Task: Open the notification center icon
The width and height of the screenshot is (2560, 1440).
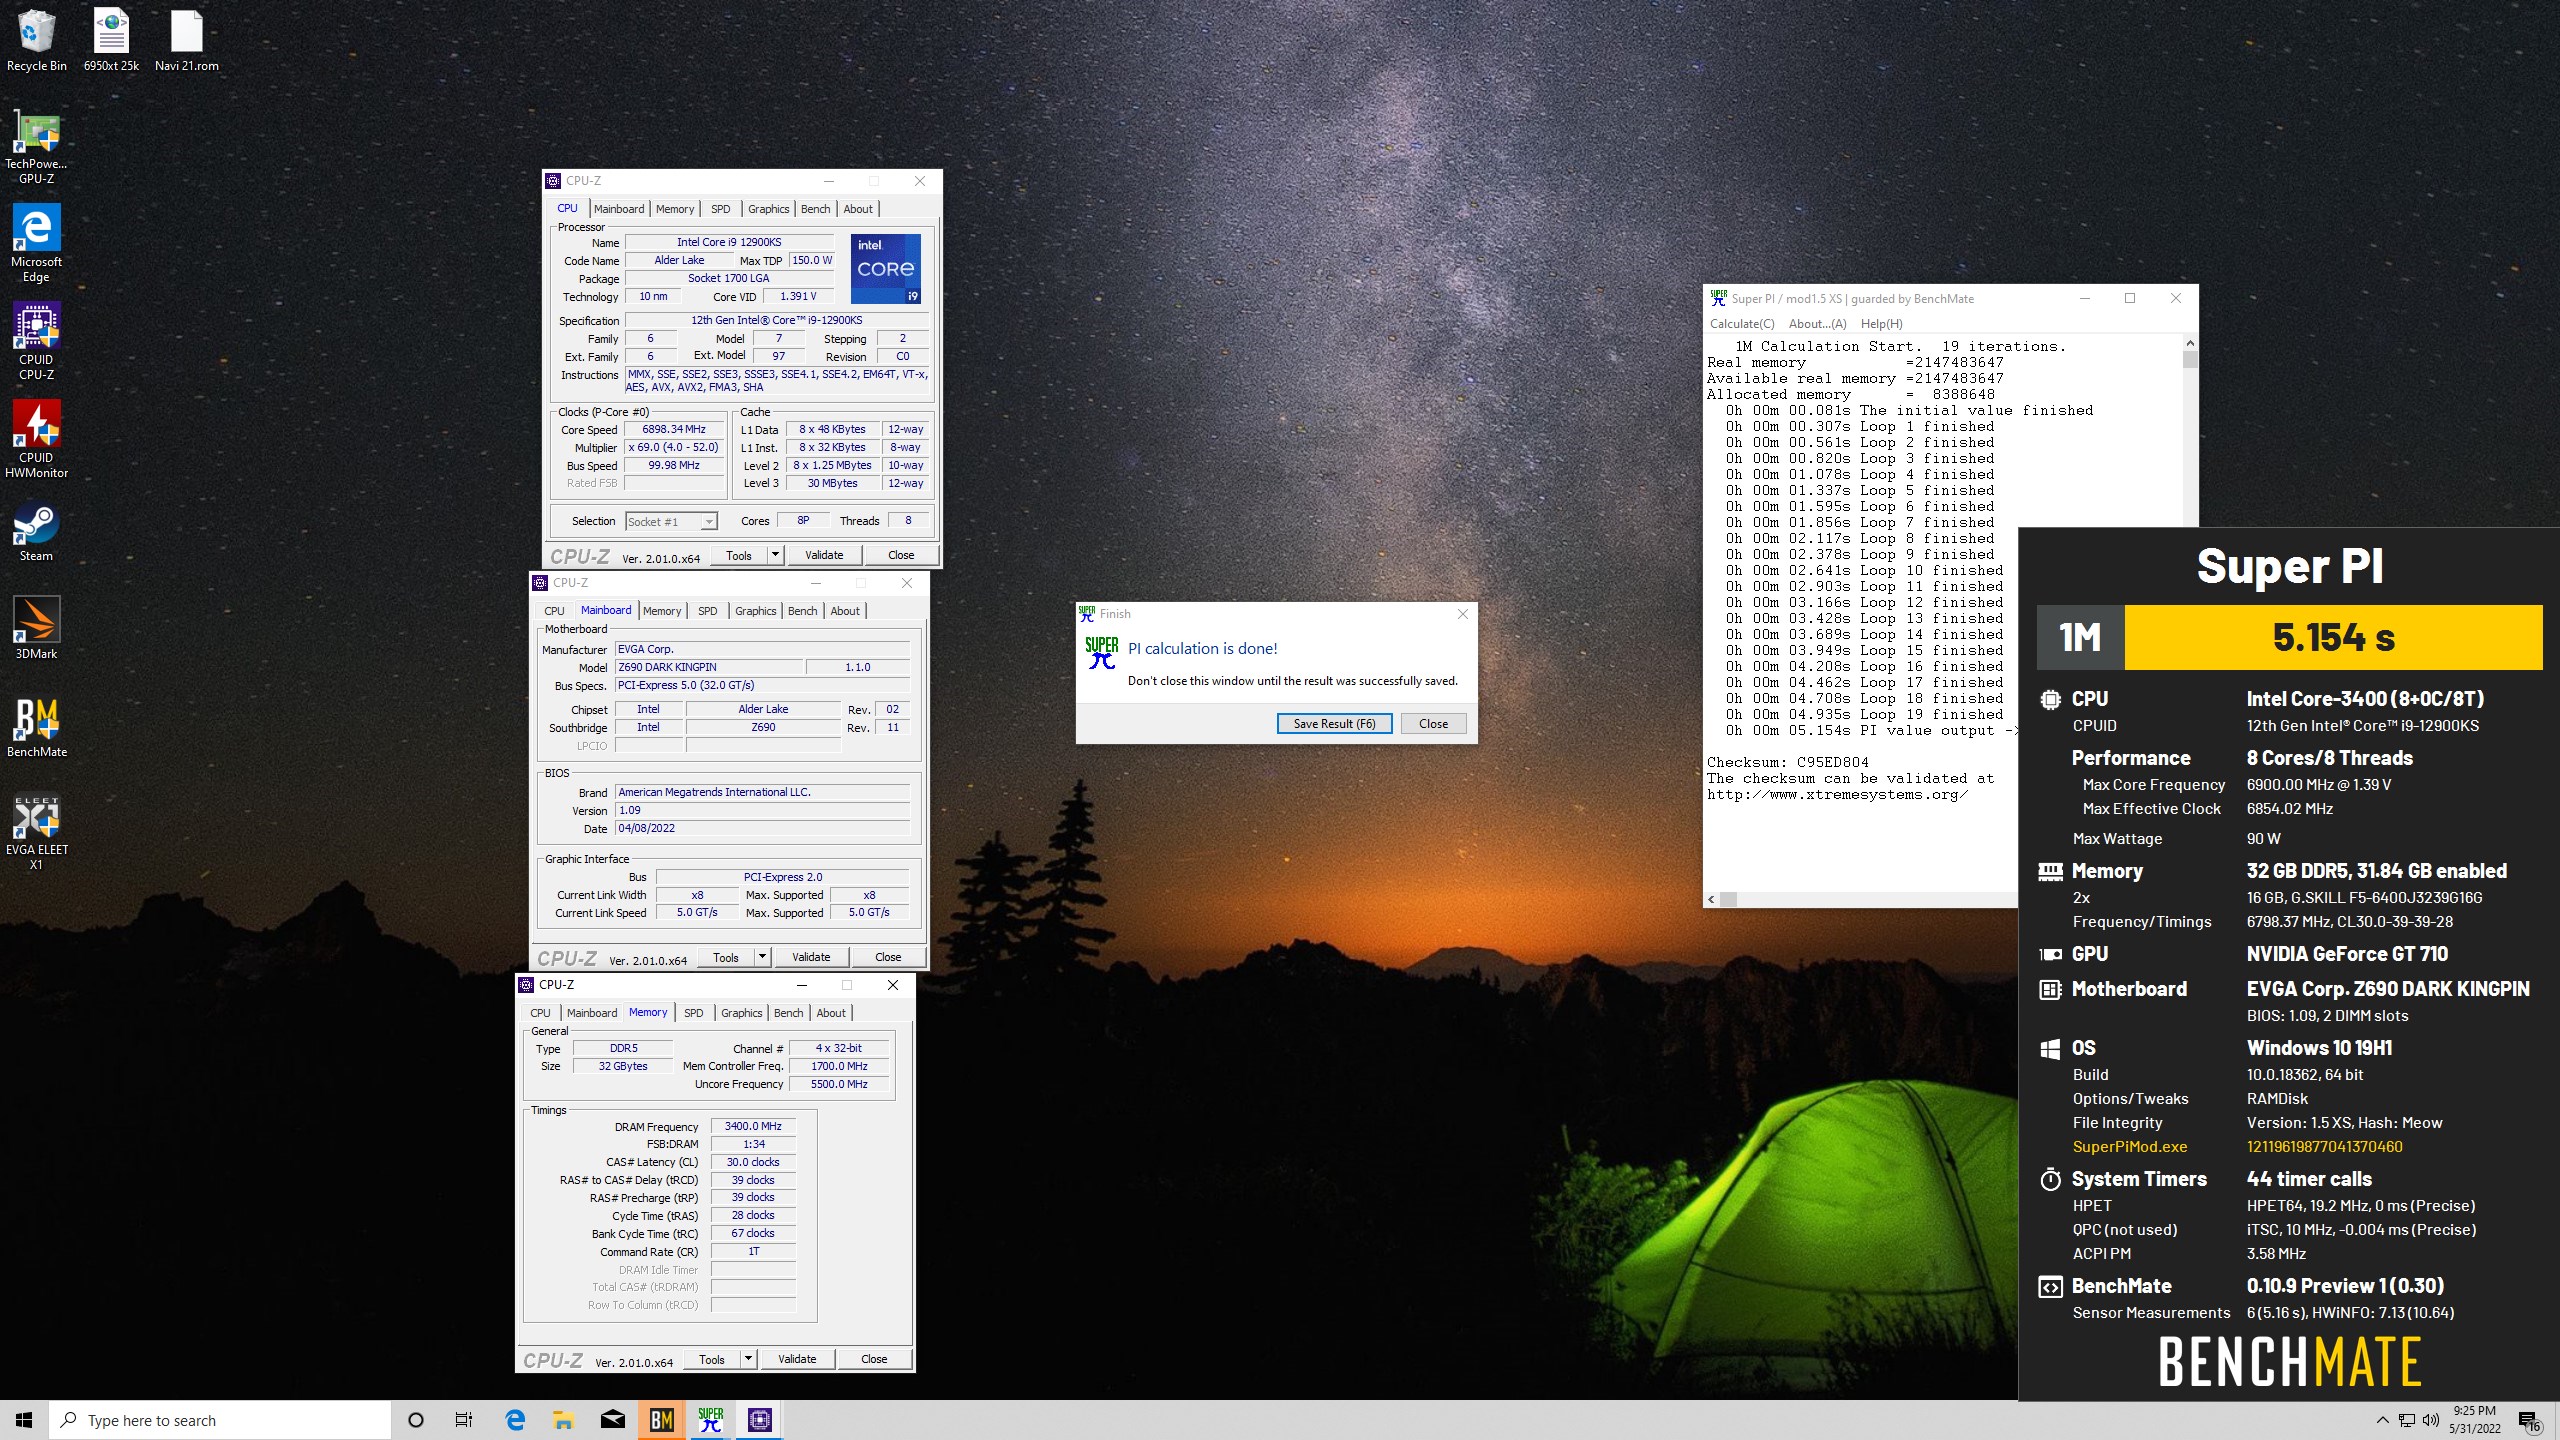Action: (x=2530, y=1420)
